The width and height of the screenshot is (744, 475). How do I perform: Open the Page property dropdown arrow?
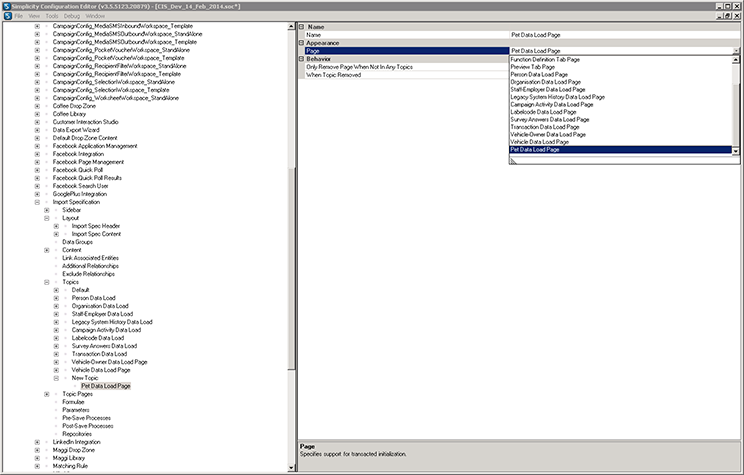tap(736, 51)
